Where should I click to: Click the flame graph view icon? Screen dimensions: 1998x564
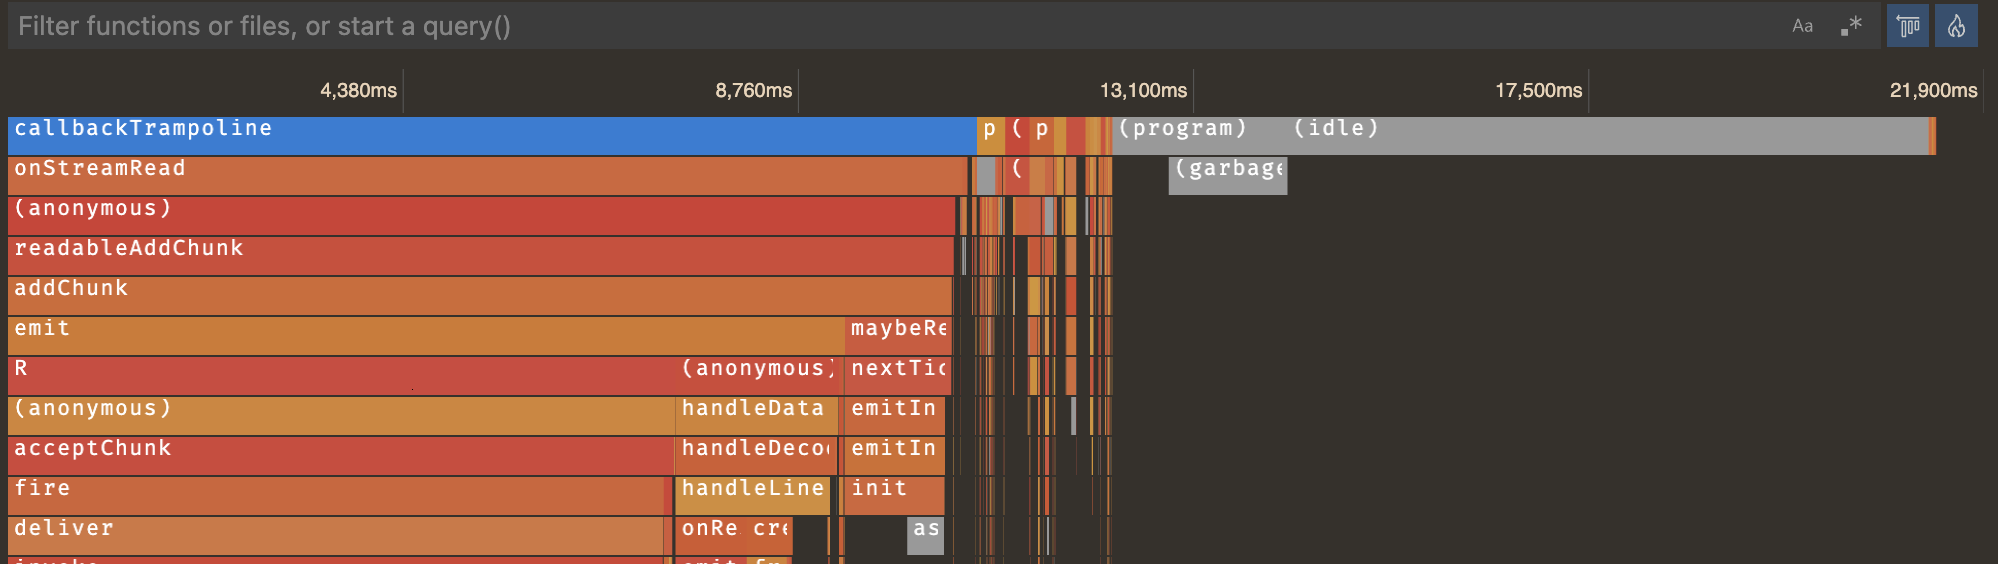pos(1956,26)
